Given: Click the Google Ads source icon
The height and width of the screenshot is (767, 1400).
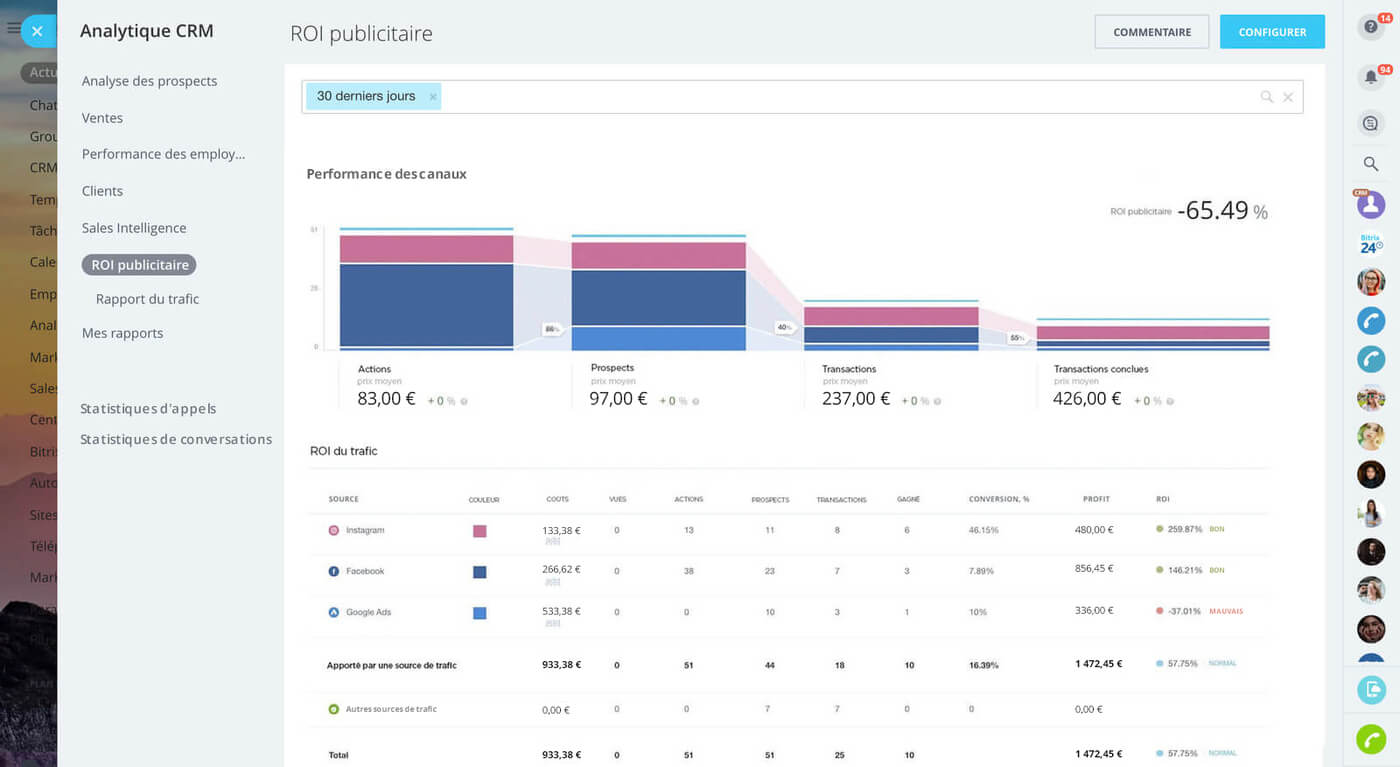Looking at the screenshot, I should 334,612.
